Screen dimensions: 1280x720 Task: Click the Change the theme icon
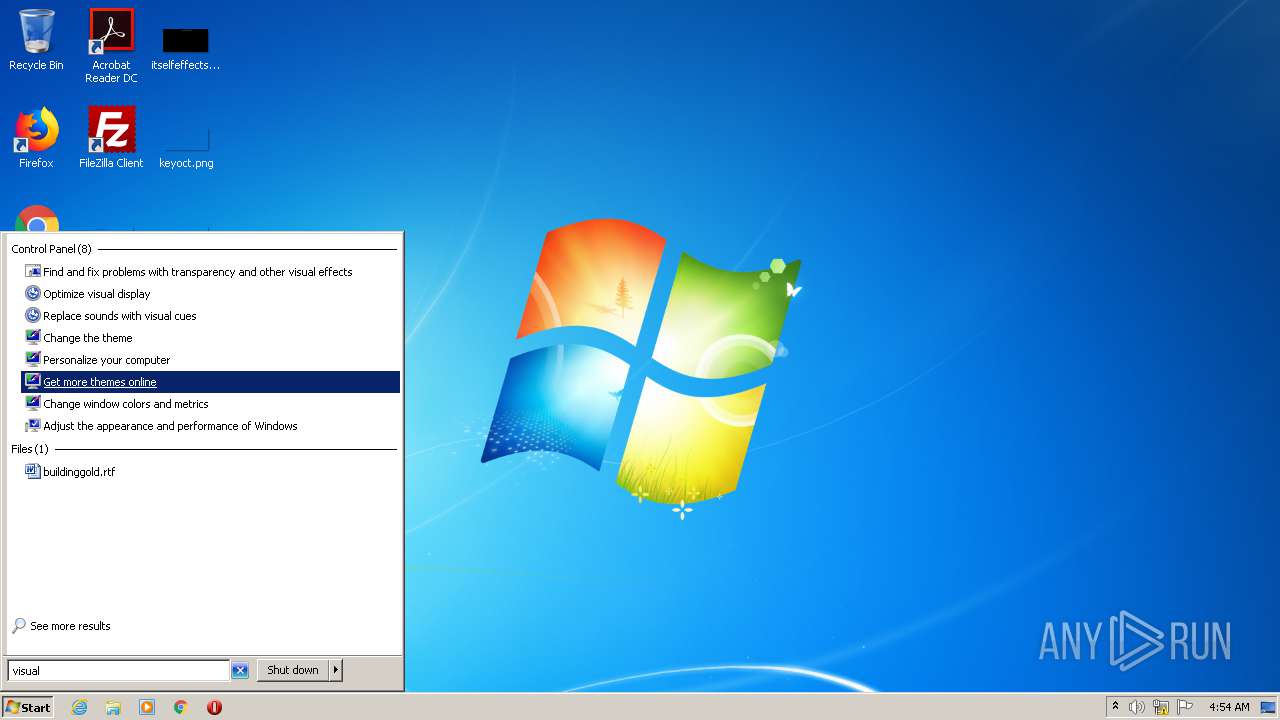pos(33,338)
